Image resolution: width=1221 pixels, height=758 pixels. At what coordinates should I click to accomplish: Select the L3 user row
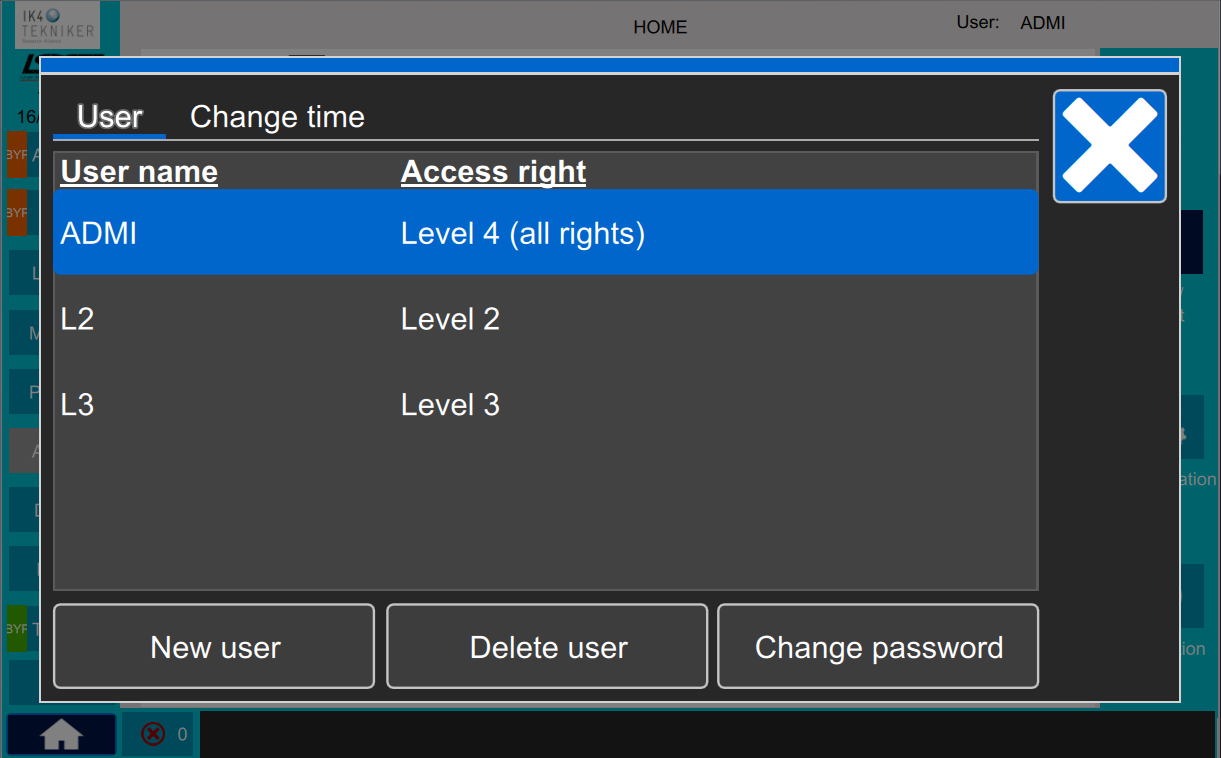[x=546, y=404]
